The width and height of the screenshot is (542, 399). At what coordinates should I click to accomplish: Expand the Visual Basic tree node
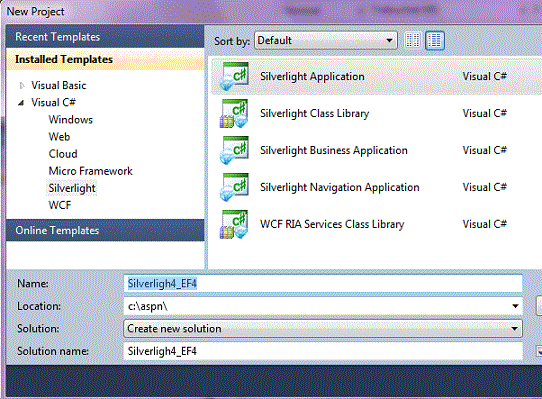click(x=22, y=85)
